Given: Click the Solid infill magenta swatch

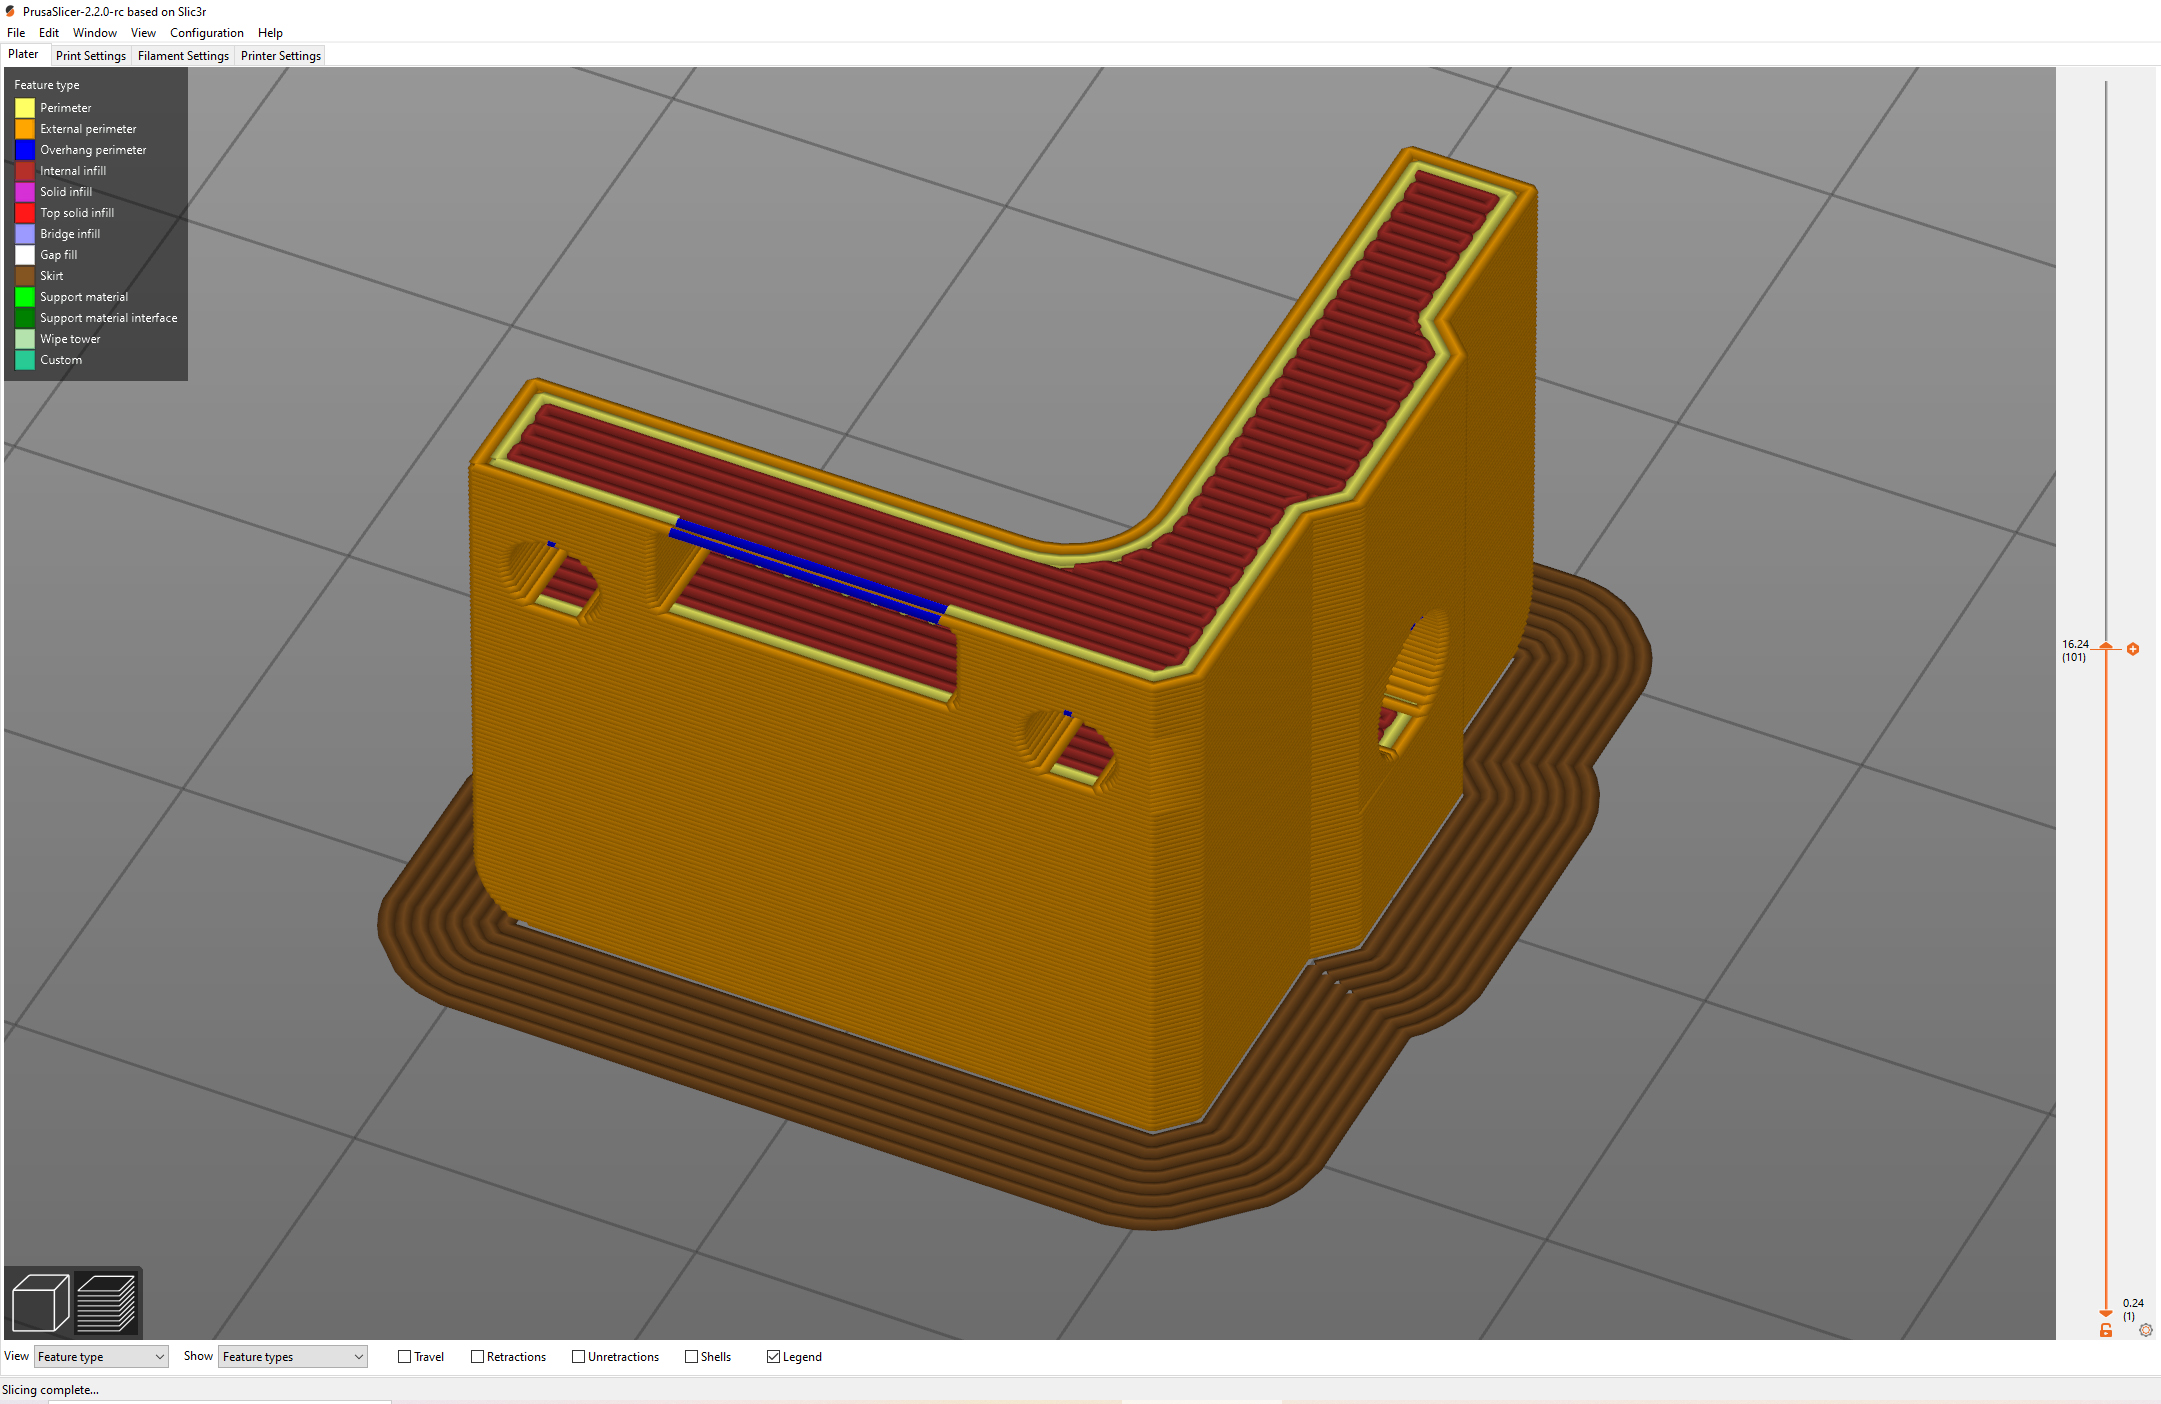Looking at the screenshot, I should (x=25, y=192).
